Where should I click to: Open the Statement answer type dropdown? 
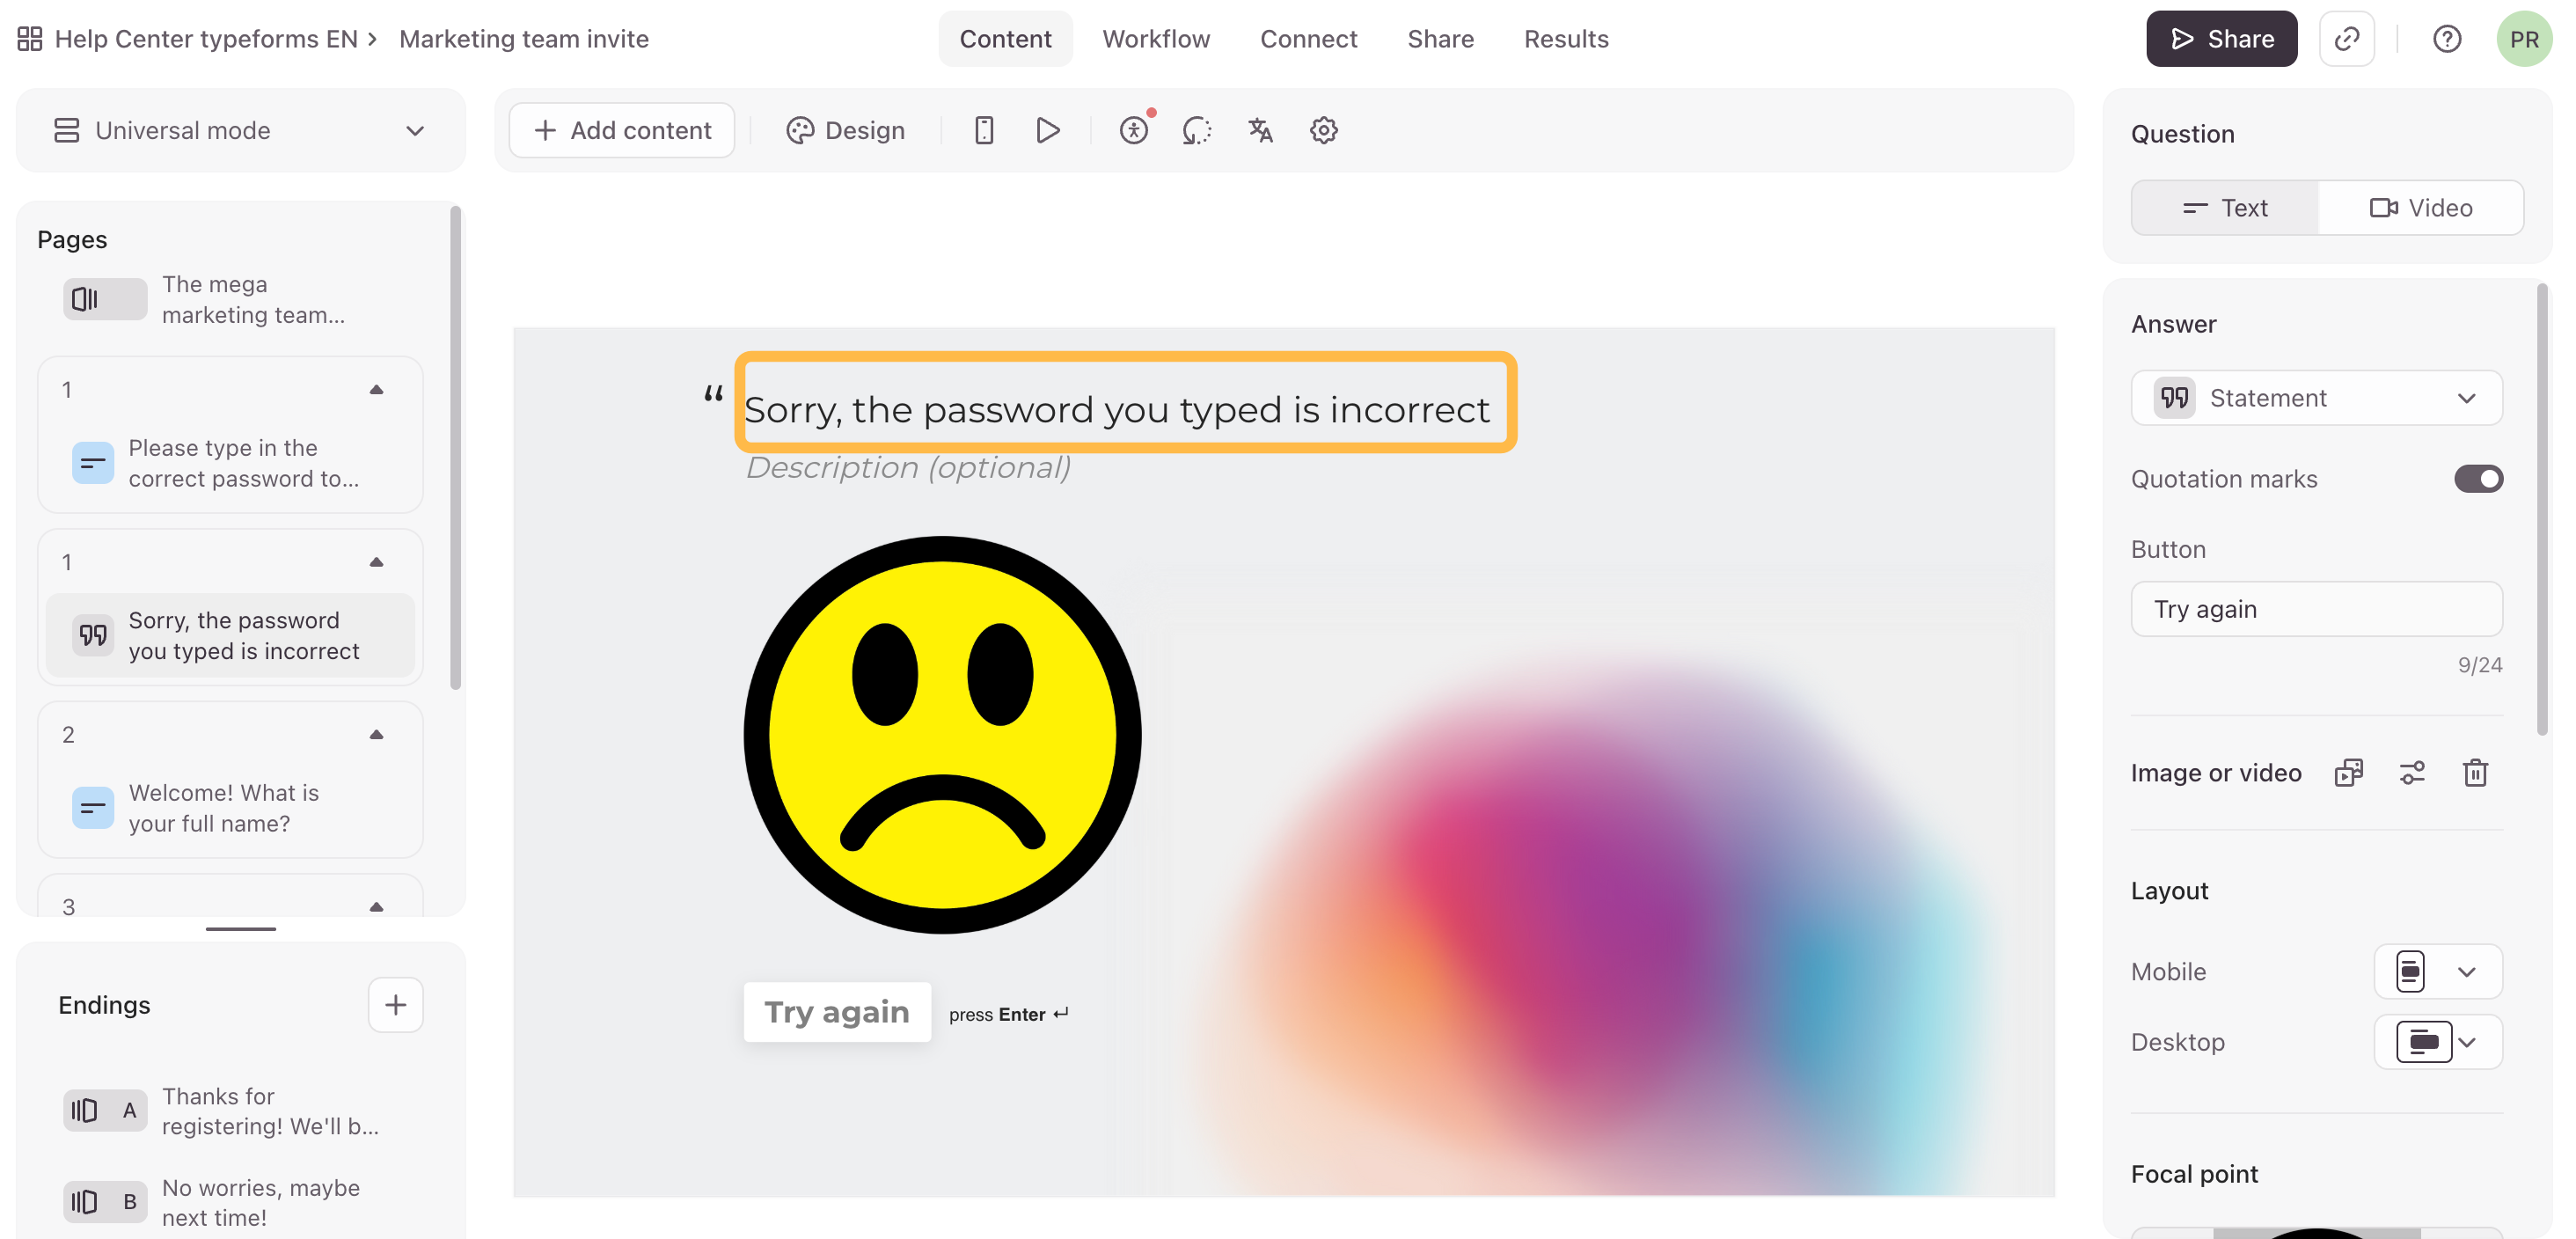click(x=2316, y=398)
